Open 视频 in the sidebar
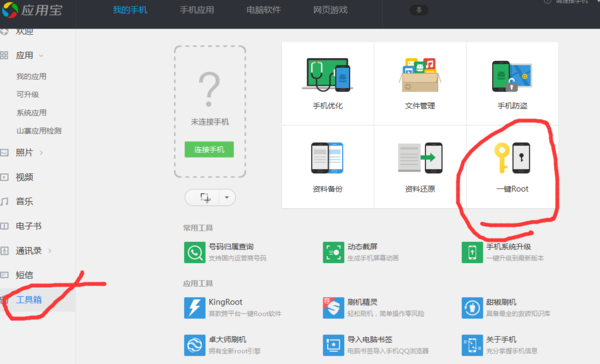600x364 pixels. click(x=24, y=177)
